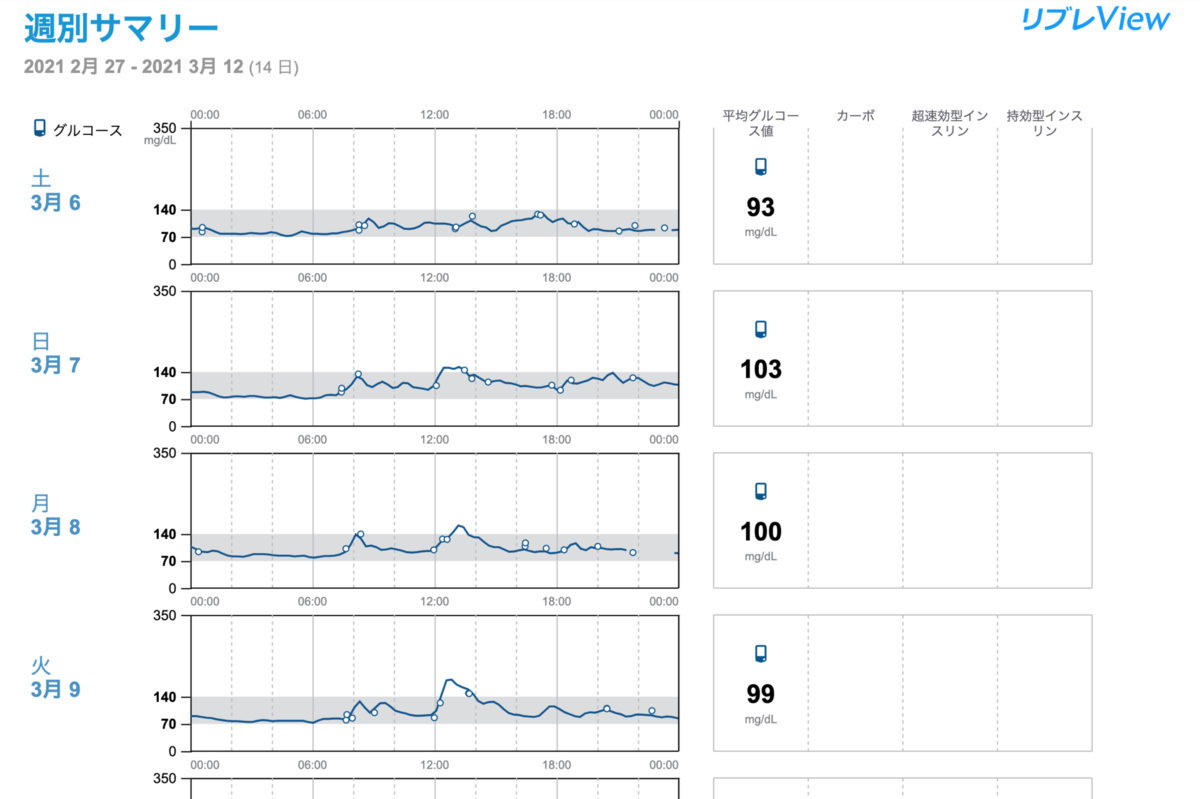Click the カーボ column header
The height and width of the screenshot is (799, 1200).
tap(855, 116)
